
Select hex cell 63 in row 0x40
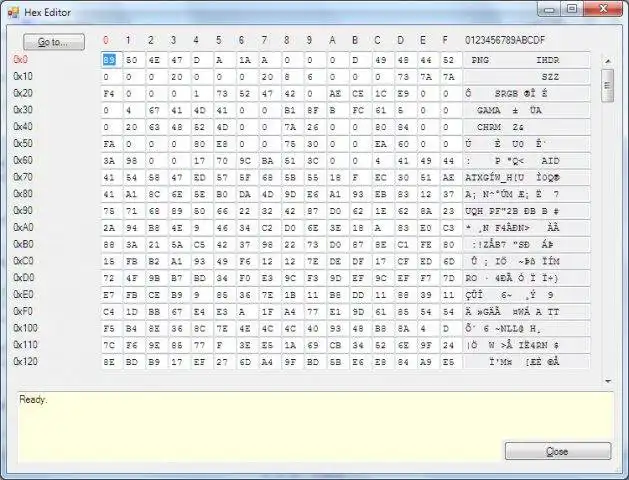tap(154, 127)
